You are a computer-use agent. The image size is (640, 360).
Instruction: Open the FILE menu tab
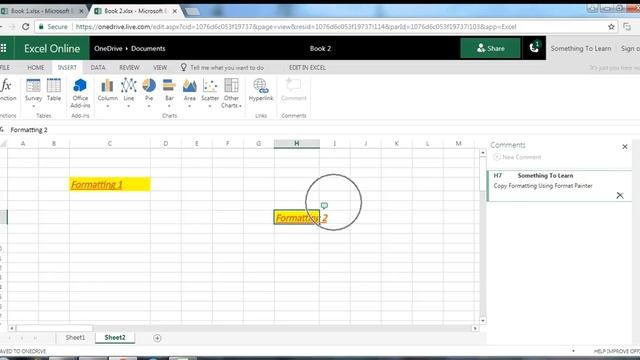[5, 67]
